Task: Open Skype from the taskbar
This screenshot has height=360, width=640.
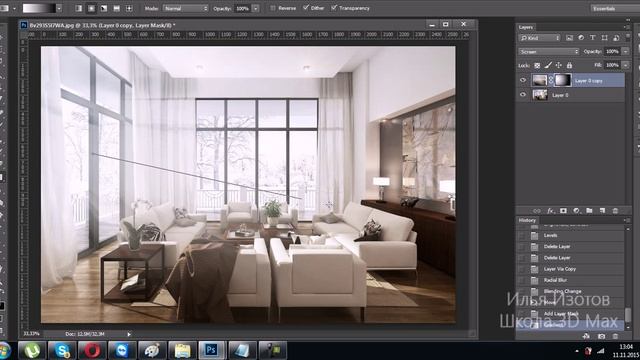Action: (62, 351)
